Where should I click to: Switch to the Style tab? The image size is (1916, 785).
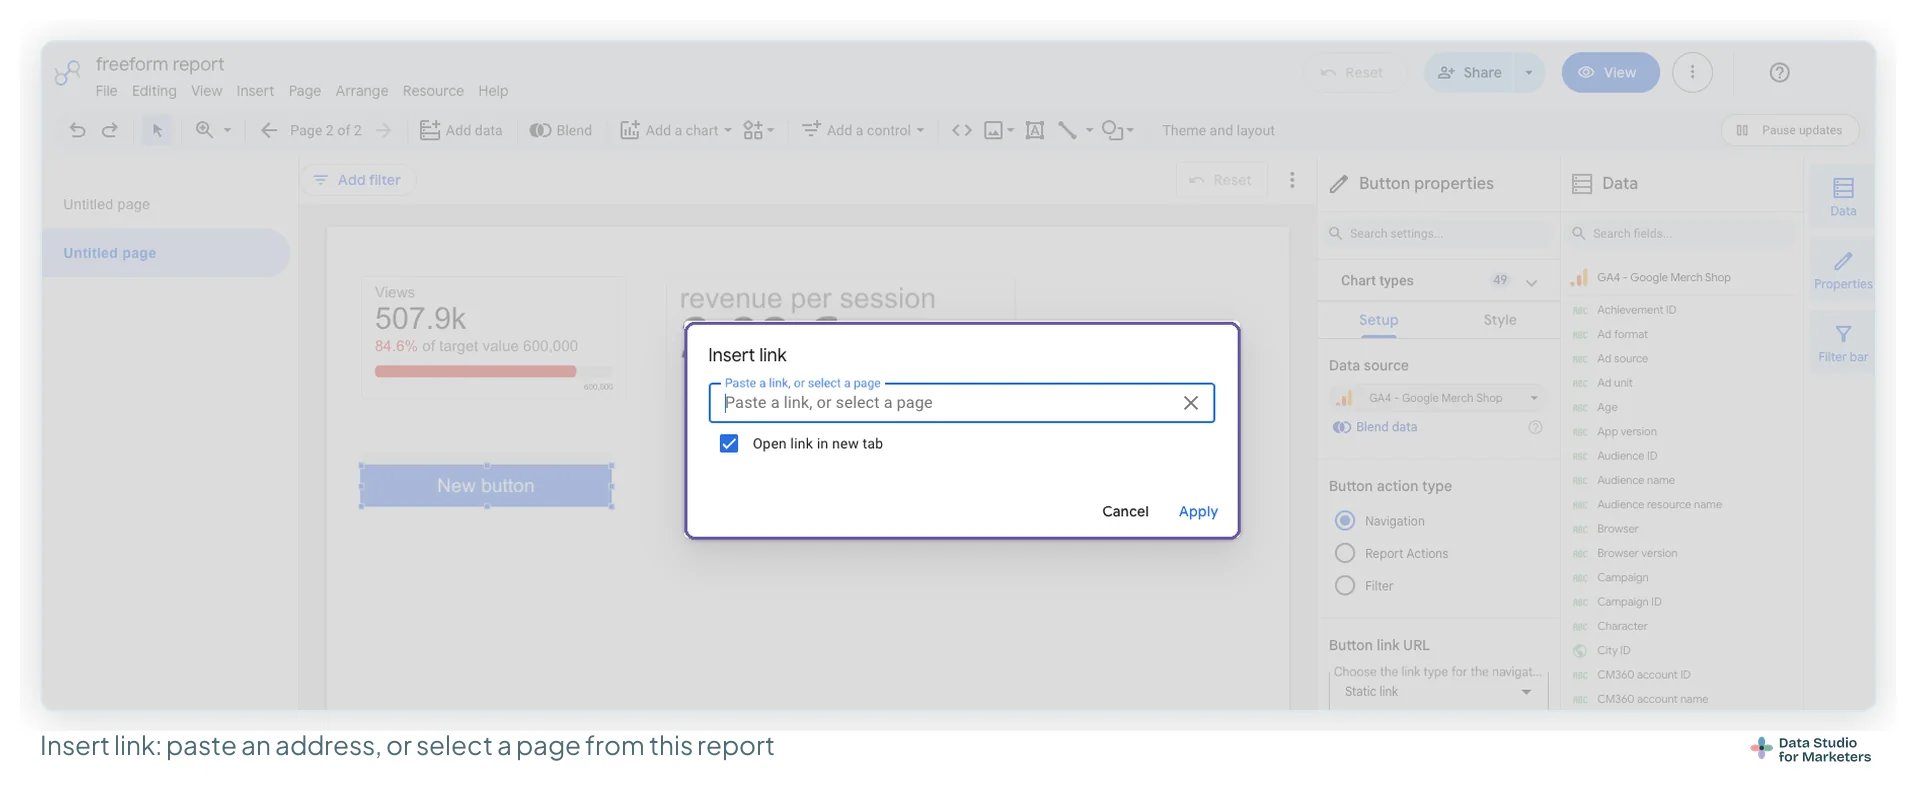[x=1499, y=320]
